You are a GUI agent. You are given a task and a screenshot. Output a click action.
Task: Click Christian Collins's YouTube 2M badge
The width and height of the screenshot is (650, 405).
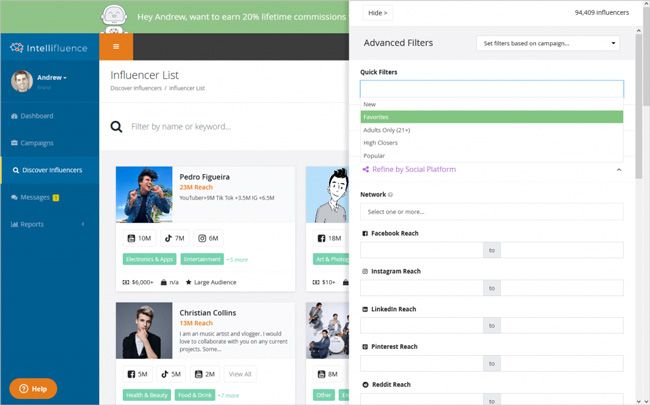click(x=205, y=374)
